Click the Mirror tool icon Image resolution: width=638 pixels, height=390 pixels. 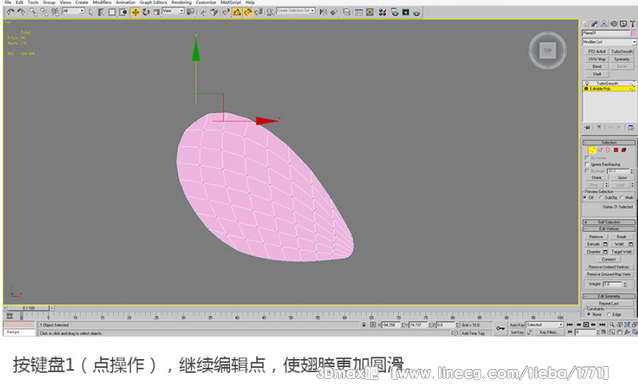pos(323,12)
